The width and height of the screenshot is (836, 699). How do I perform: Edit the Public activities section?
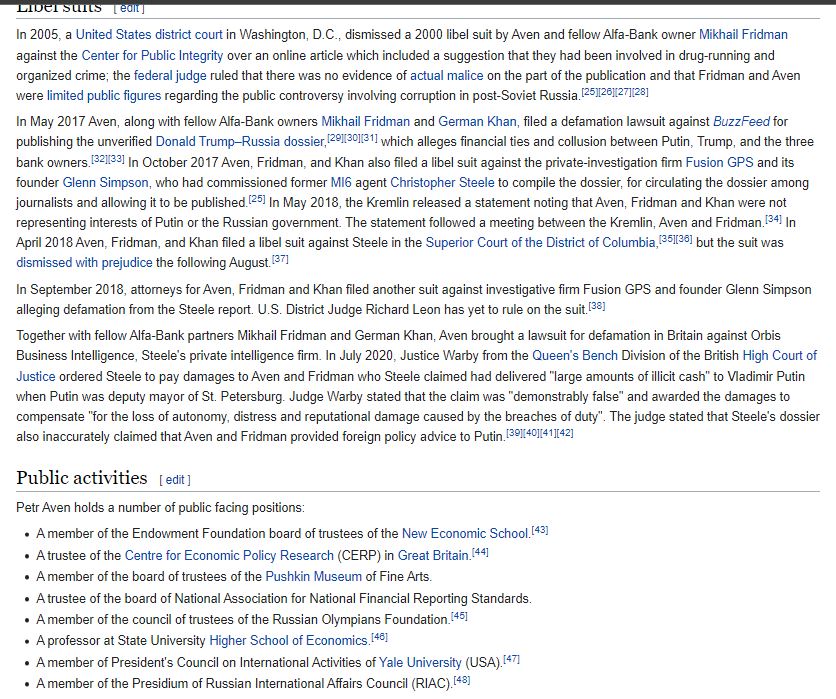(x=175, y=480)
